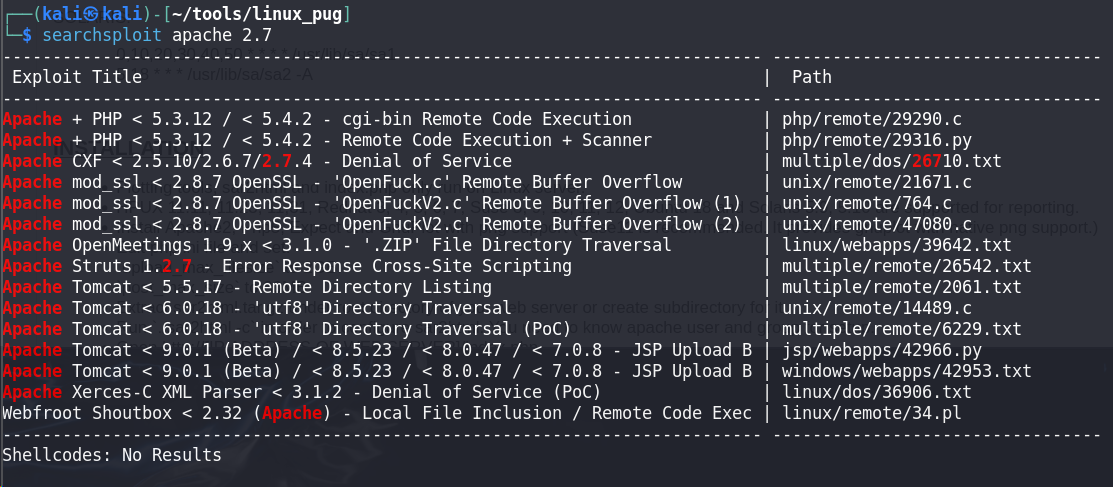
Task: Select path unix/remote/764.c
Action: [867, 203]
